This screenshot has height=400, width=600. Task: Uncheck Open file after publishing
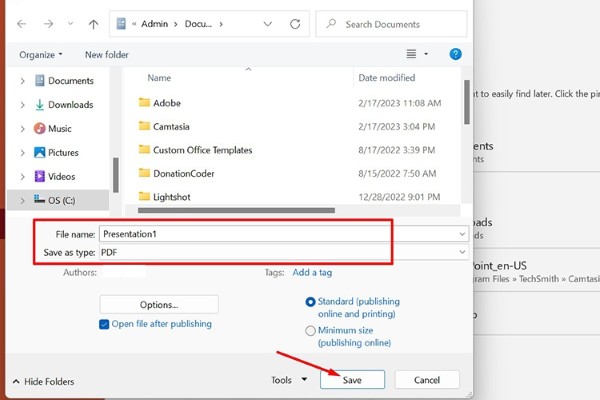[104, 324]
